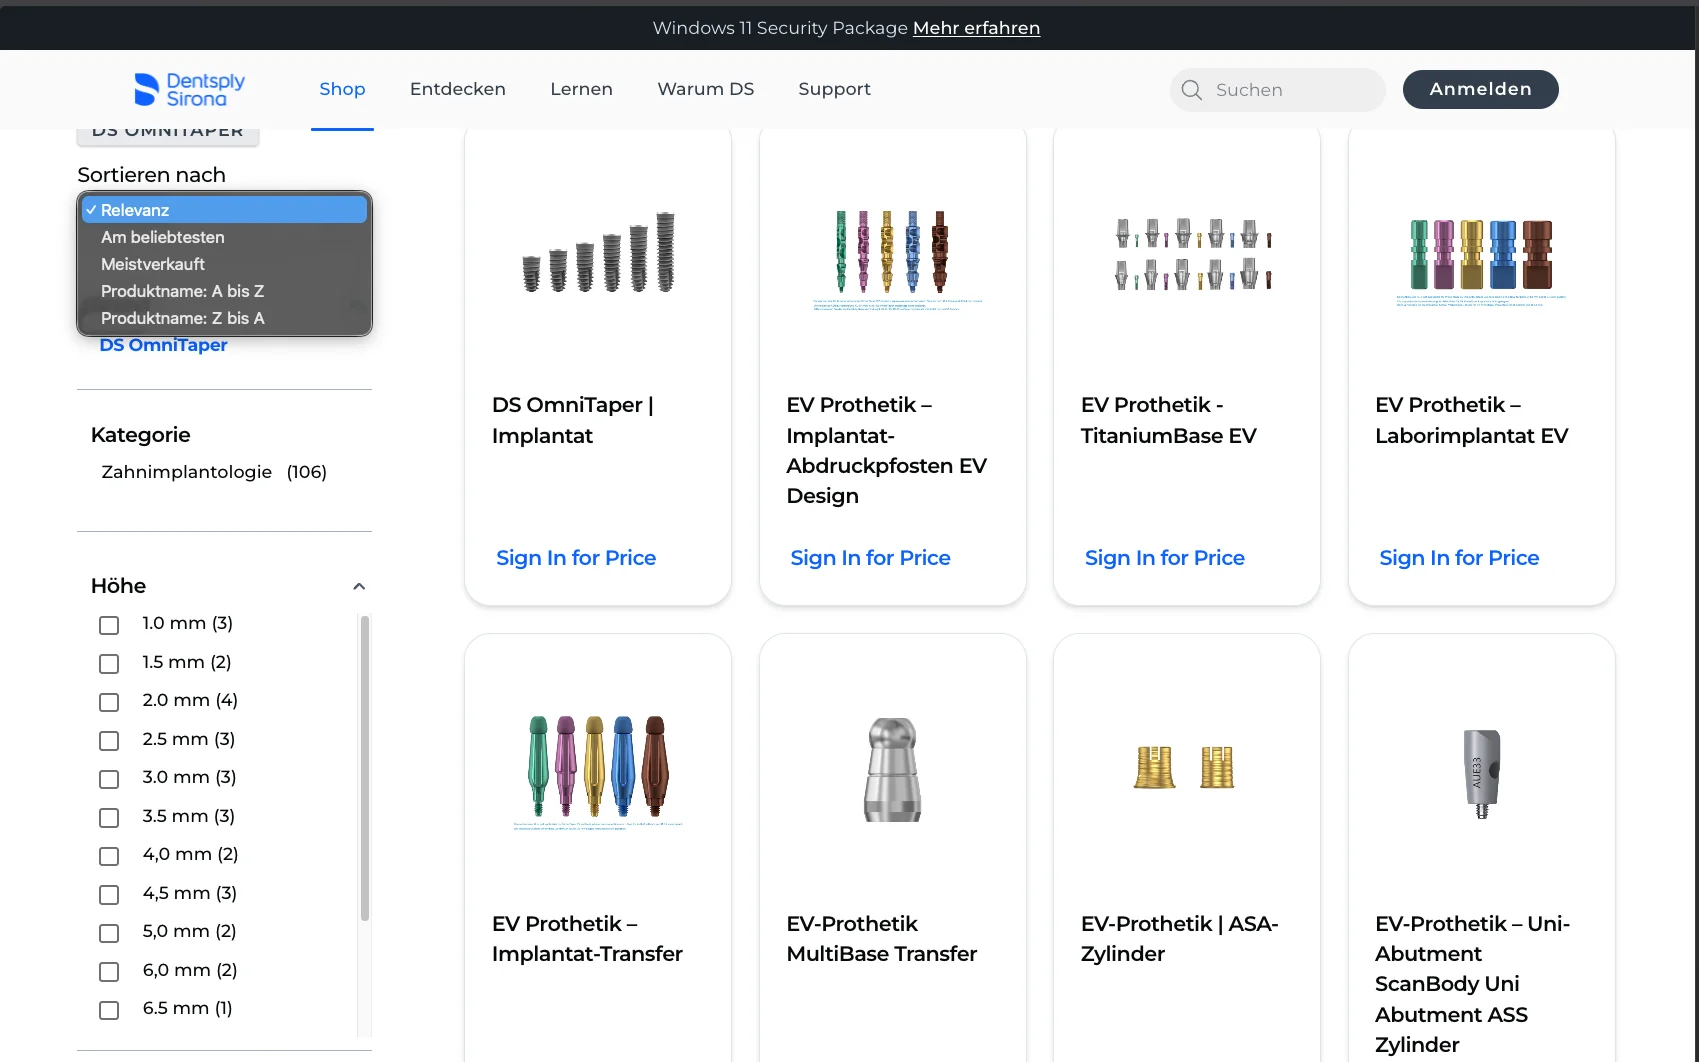This screenshot has height=1062, width=1699.
Task: Click the Anmelden button
Action: point(1481,89)
